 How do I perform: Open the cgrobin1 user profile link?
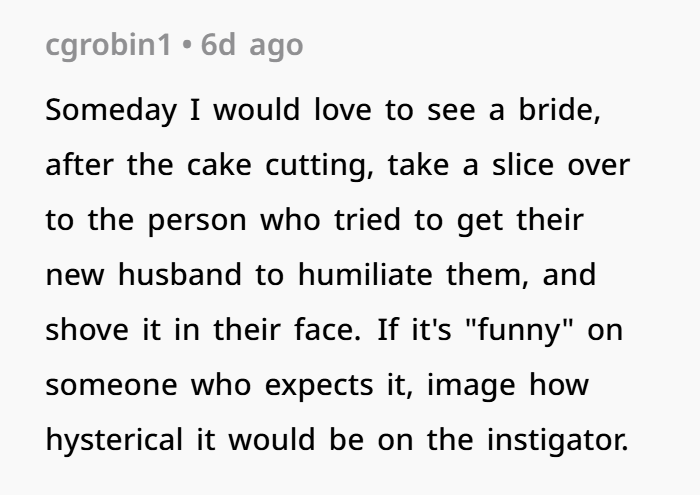pyautogui.click(x=108, y=46)
